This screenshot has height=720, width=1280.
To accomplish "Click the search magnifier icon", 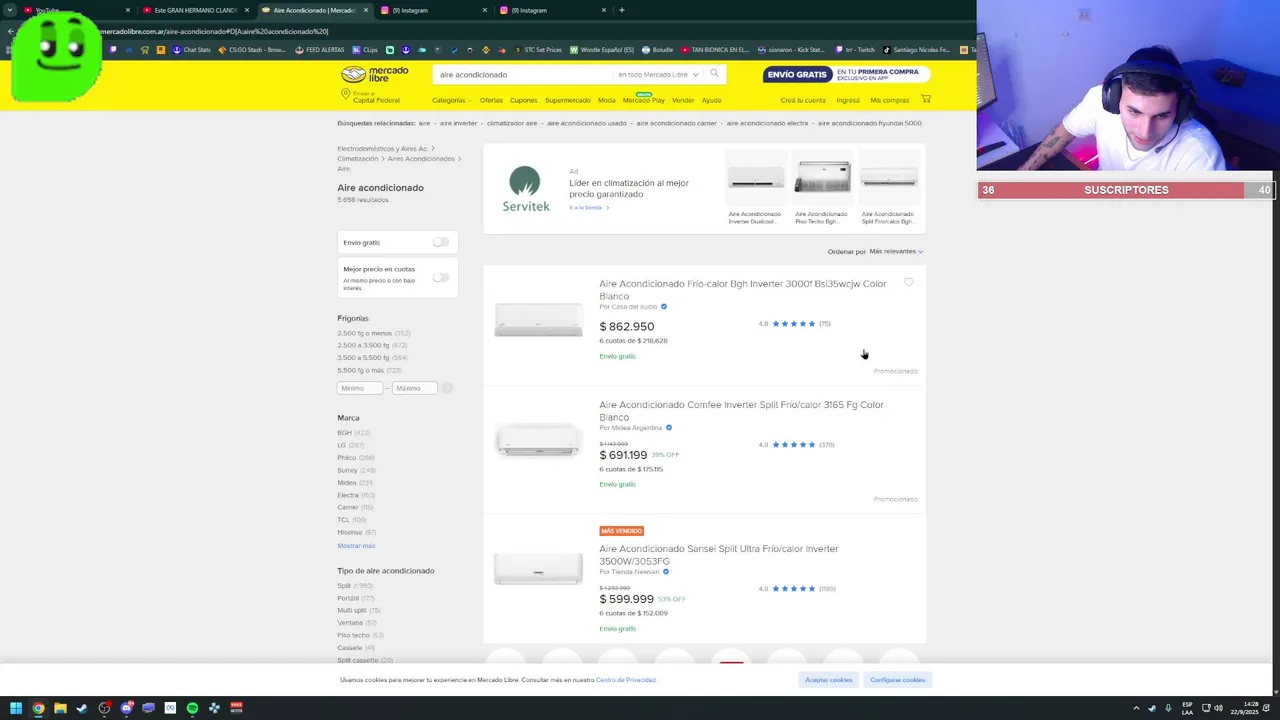I will [x=714, y=73].
